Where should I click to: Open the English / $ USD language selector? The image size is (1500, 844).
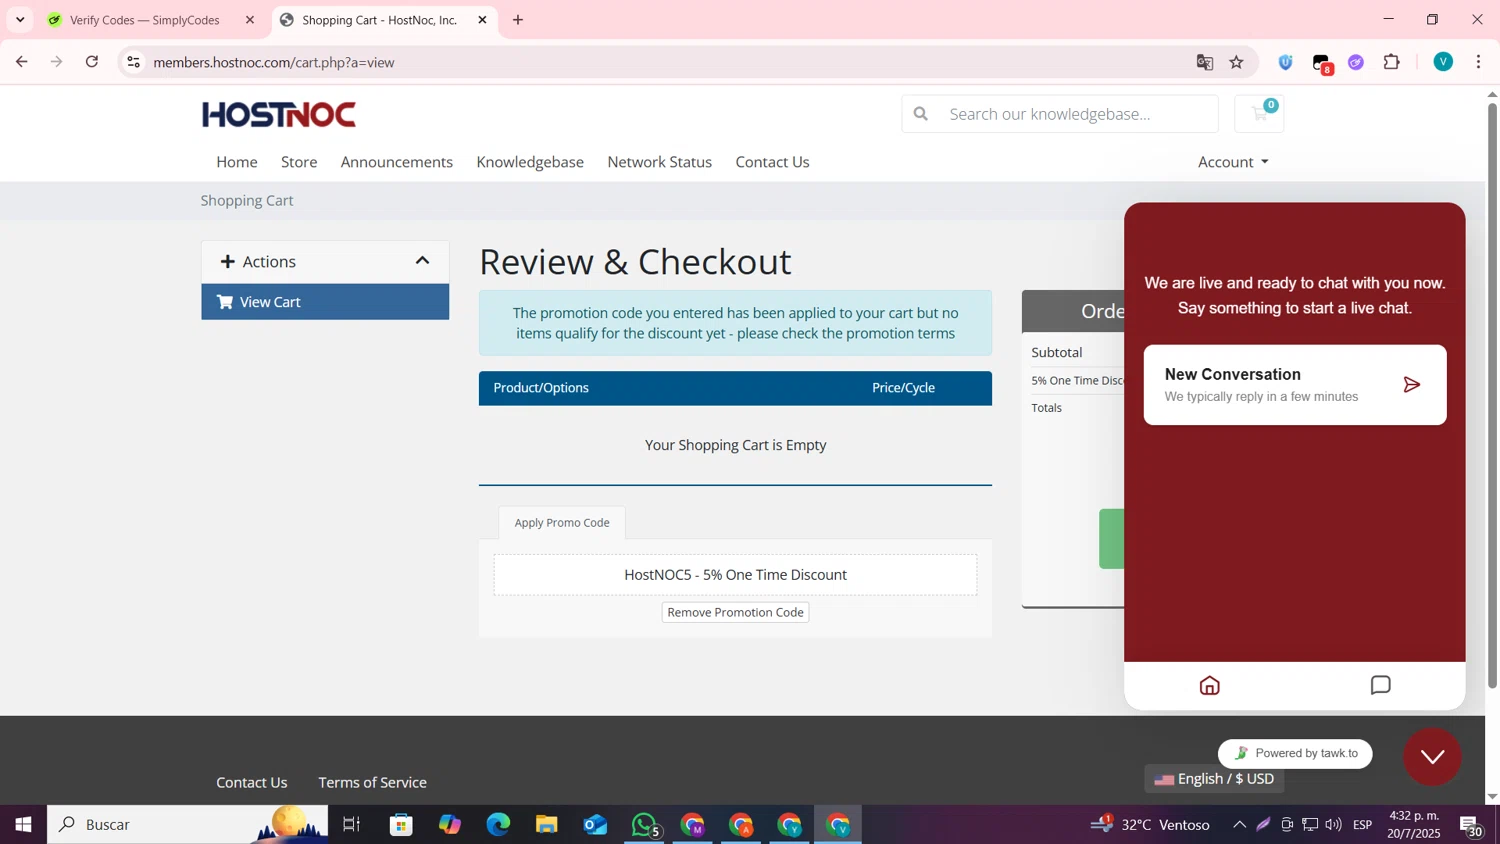click(1214, 779)
